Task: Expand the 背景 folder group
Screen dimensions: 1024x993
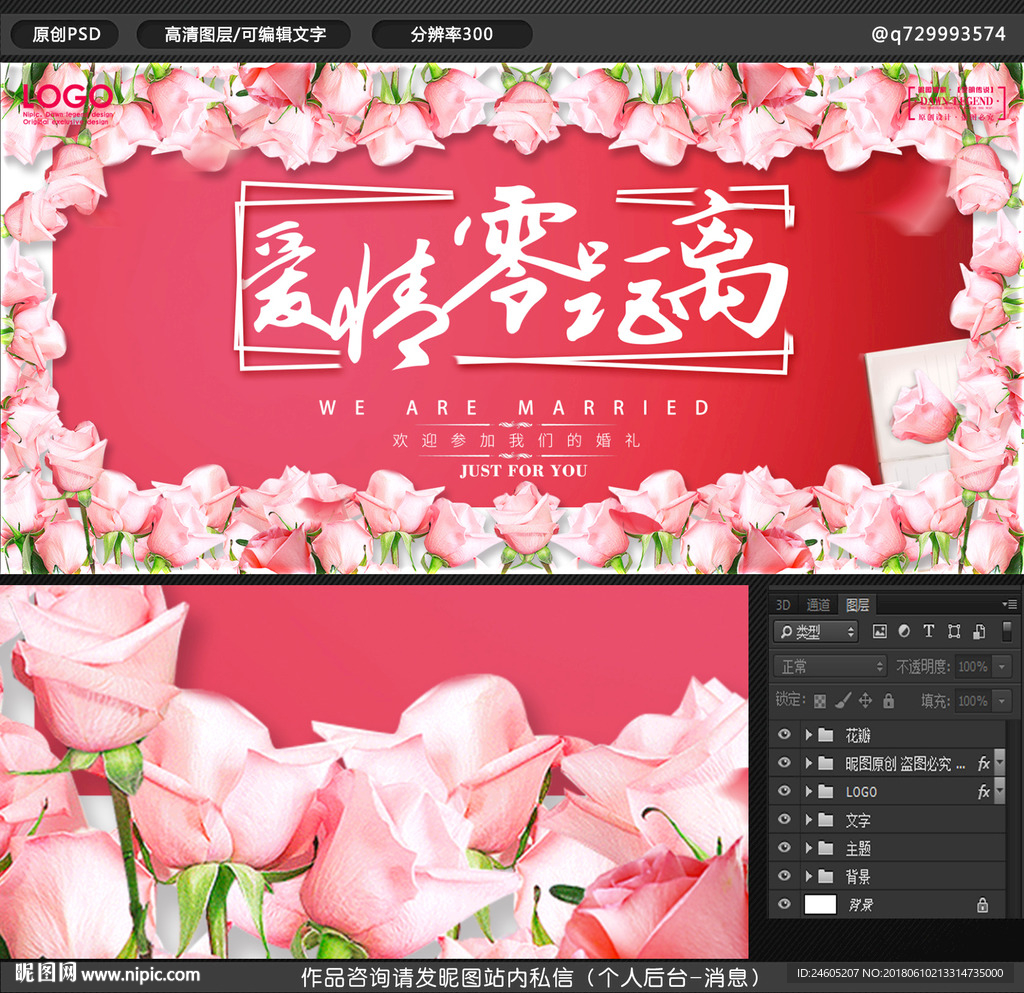Action: (x=808, y=876)
